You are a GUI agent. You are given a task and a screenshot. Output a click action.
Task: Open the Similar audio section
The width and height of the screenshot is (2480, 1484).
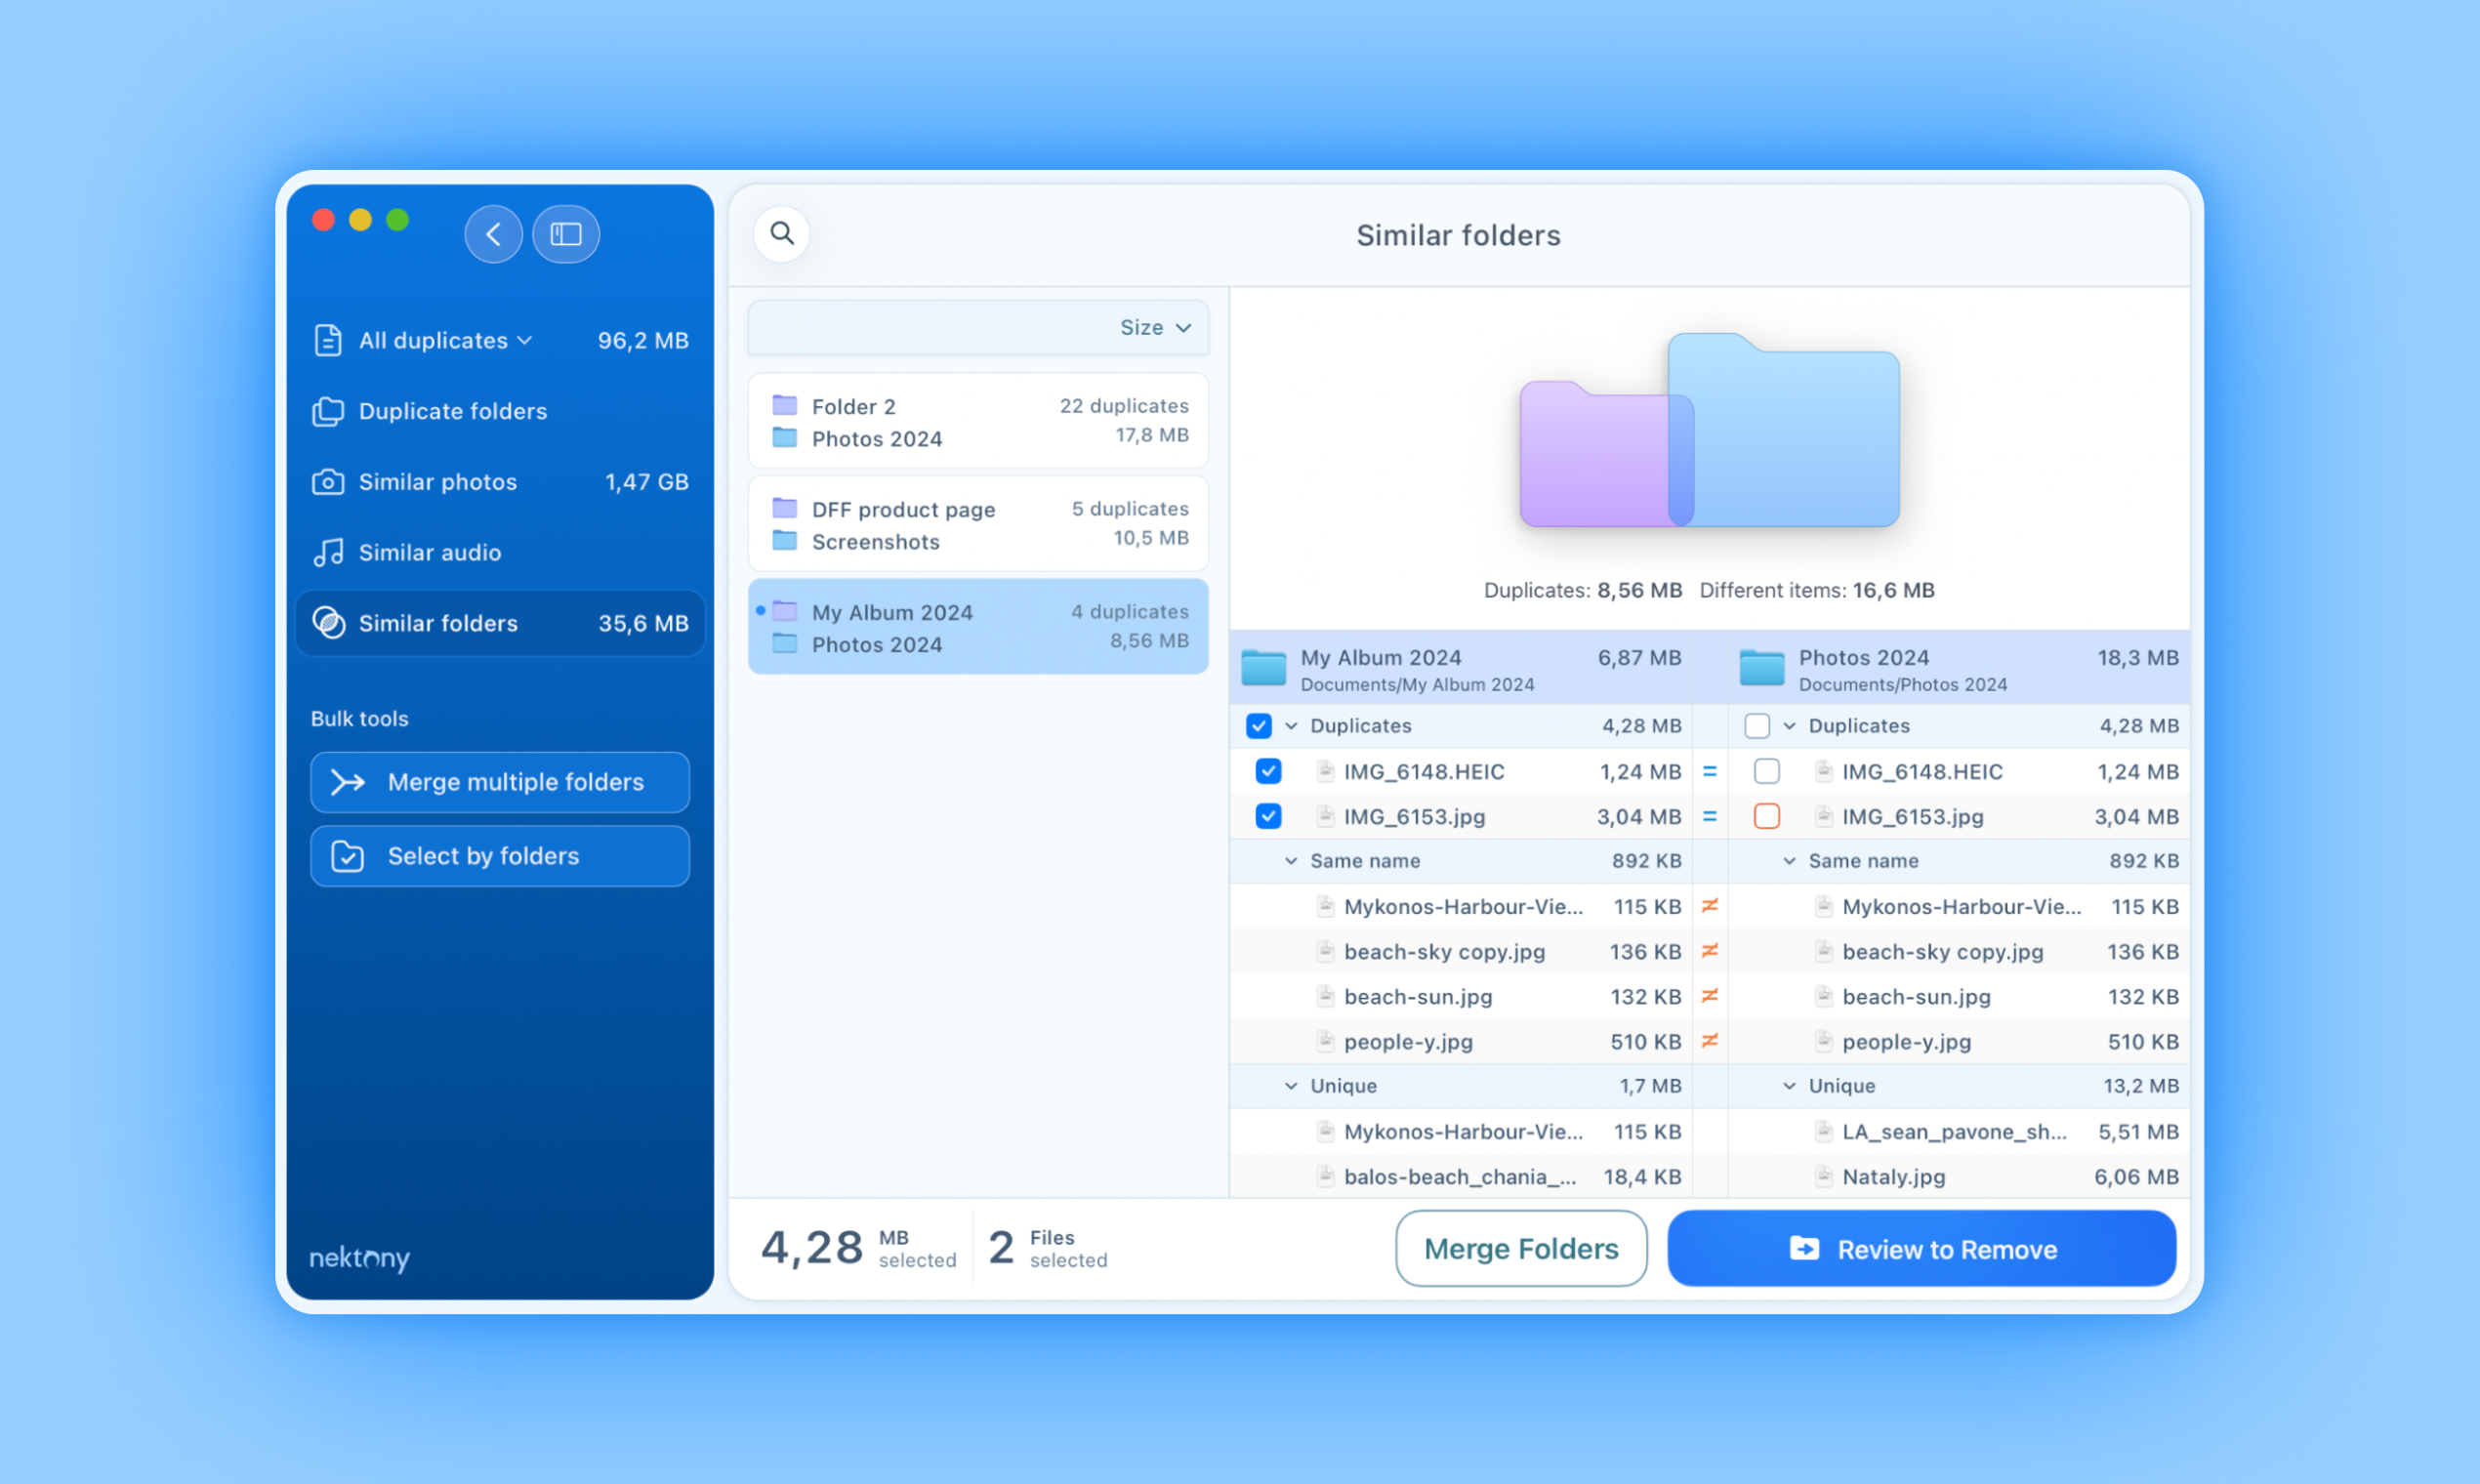click(429, 552)
